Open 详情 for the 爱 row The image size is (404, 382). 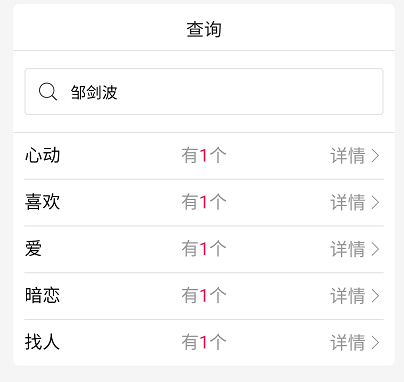[x=348, y=249]
